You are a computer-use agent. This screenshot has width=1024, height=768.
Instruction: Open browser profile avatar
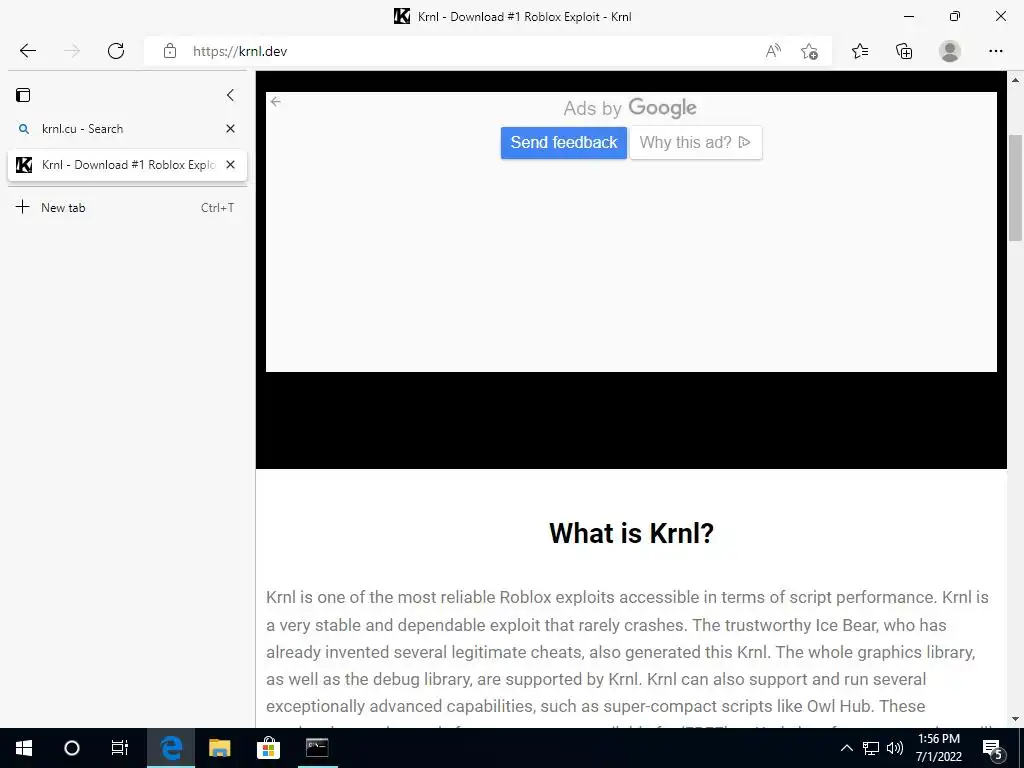pos(950,51)
